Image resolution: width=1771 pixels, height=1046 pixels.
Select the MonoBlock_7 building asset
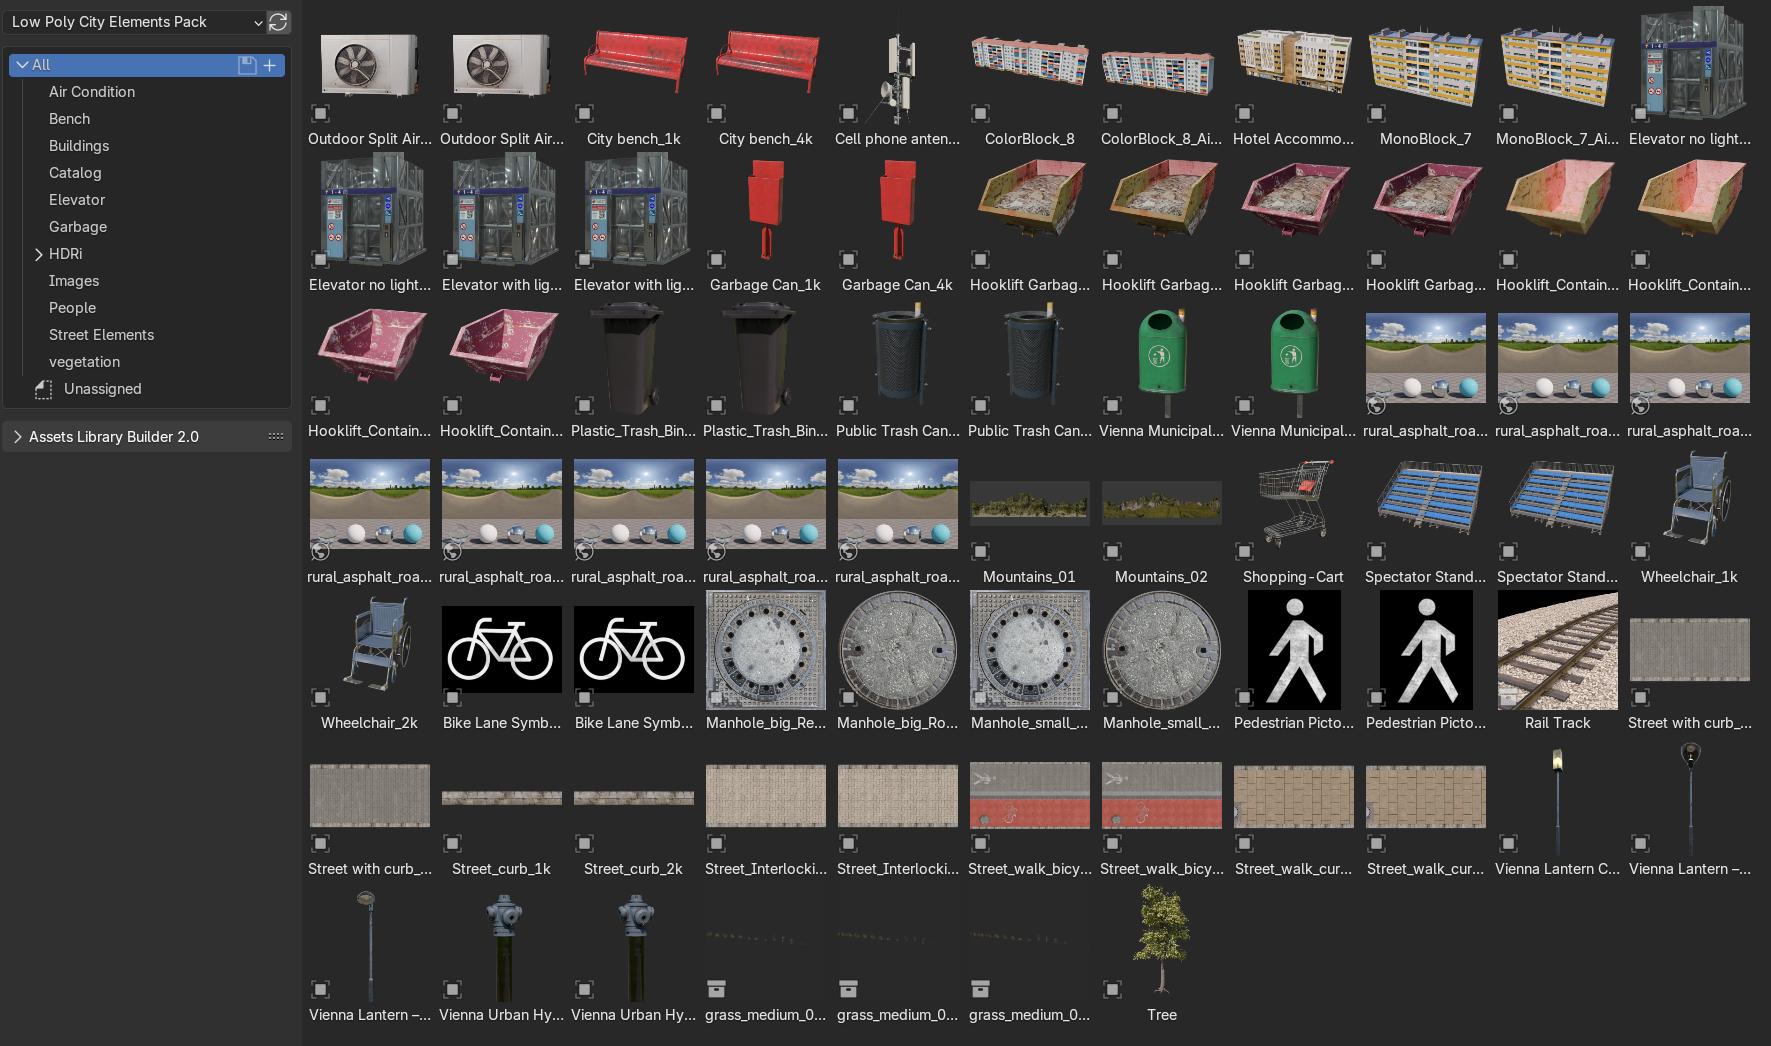1426,78
